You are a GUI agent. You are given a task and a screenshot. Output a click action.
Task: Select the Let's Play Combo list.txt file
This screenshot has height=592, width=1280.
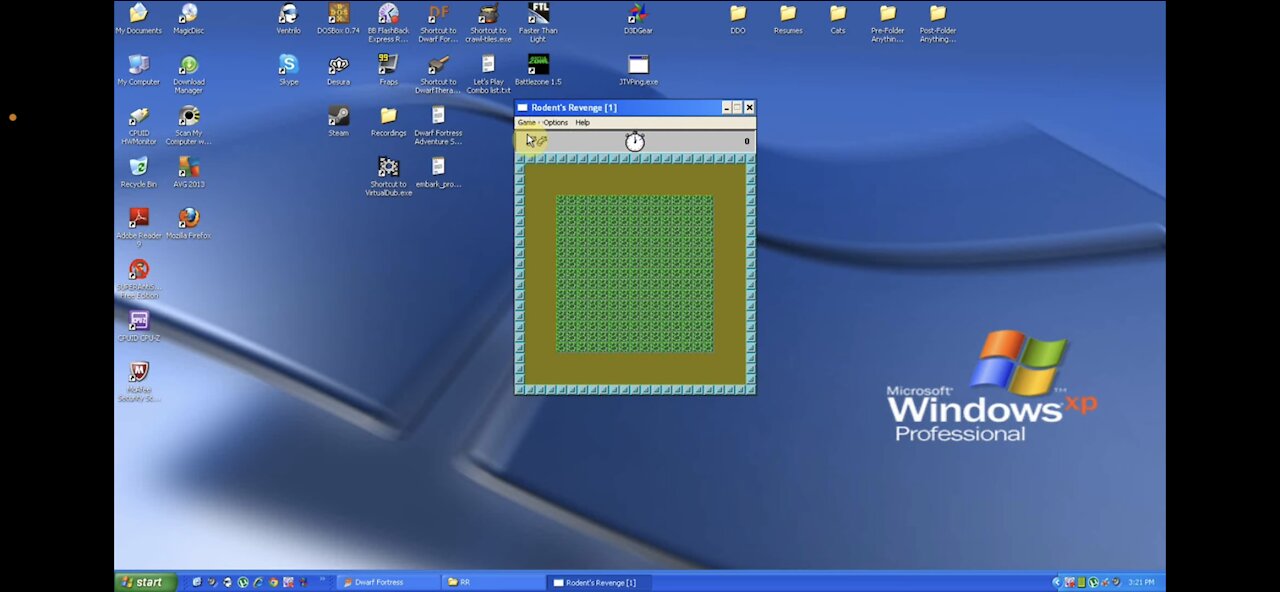(488, 73)
